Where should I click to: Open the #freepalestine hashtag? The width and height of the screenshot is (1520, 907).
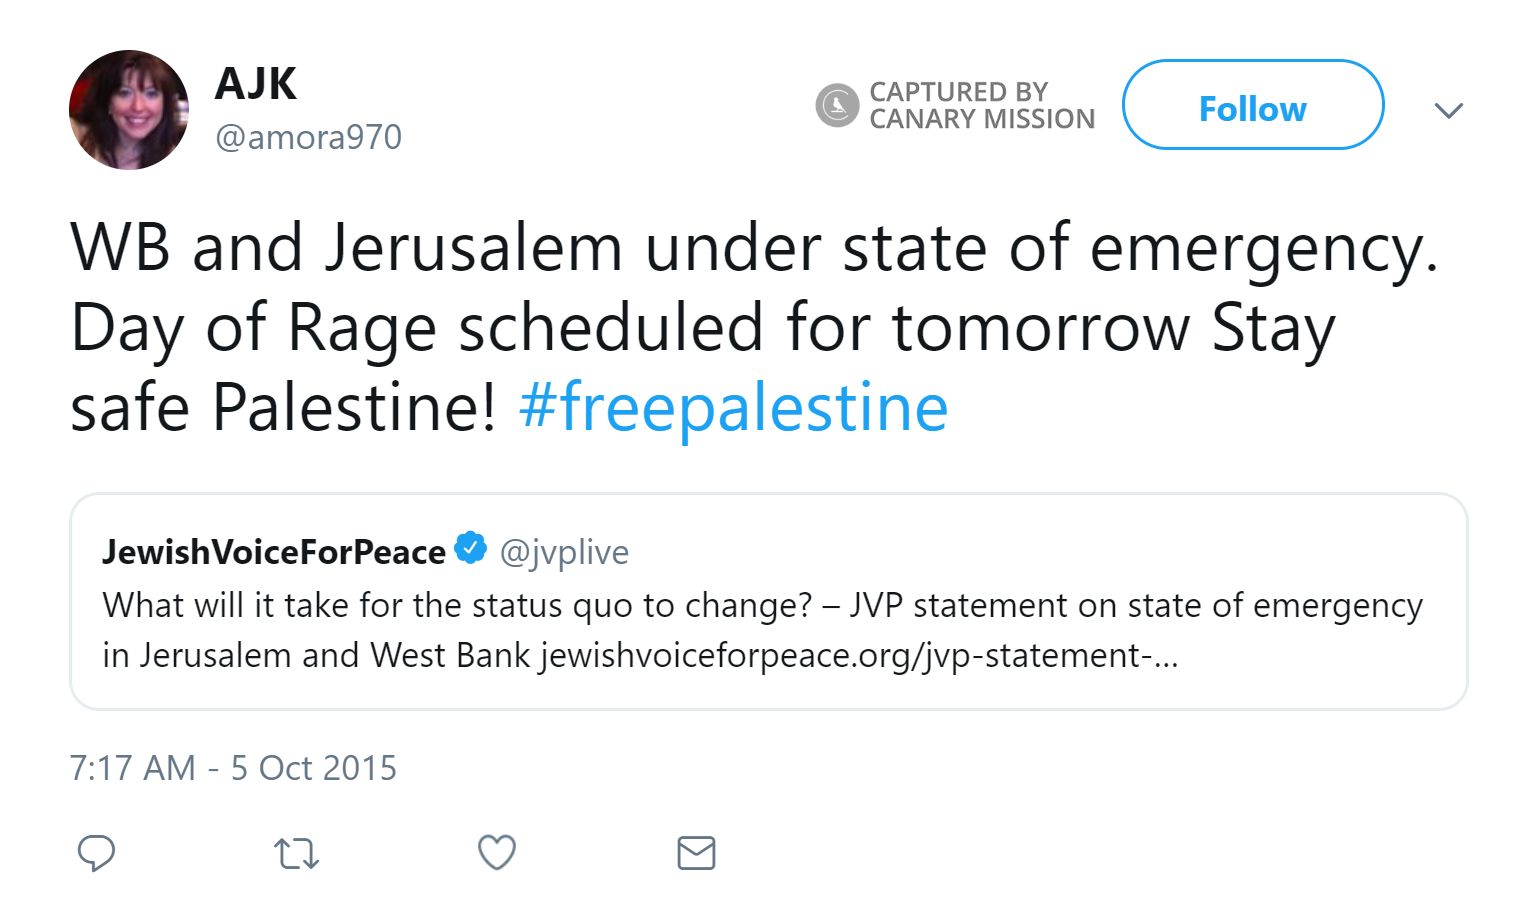(733, 408)
